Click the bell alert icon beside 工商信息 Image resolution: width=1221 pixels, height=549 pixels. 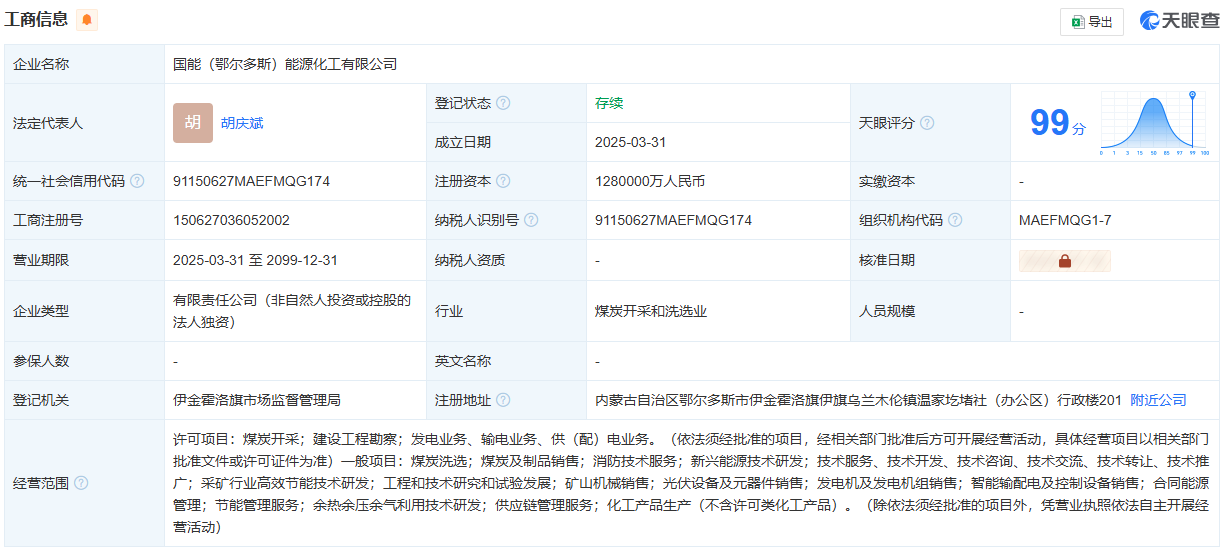(x=87, y=20)
